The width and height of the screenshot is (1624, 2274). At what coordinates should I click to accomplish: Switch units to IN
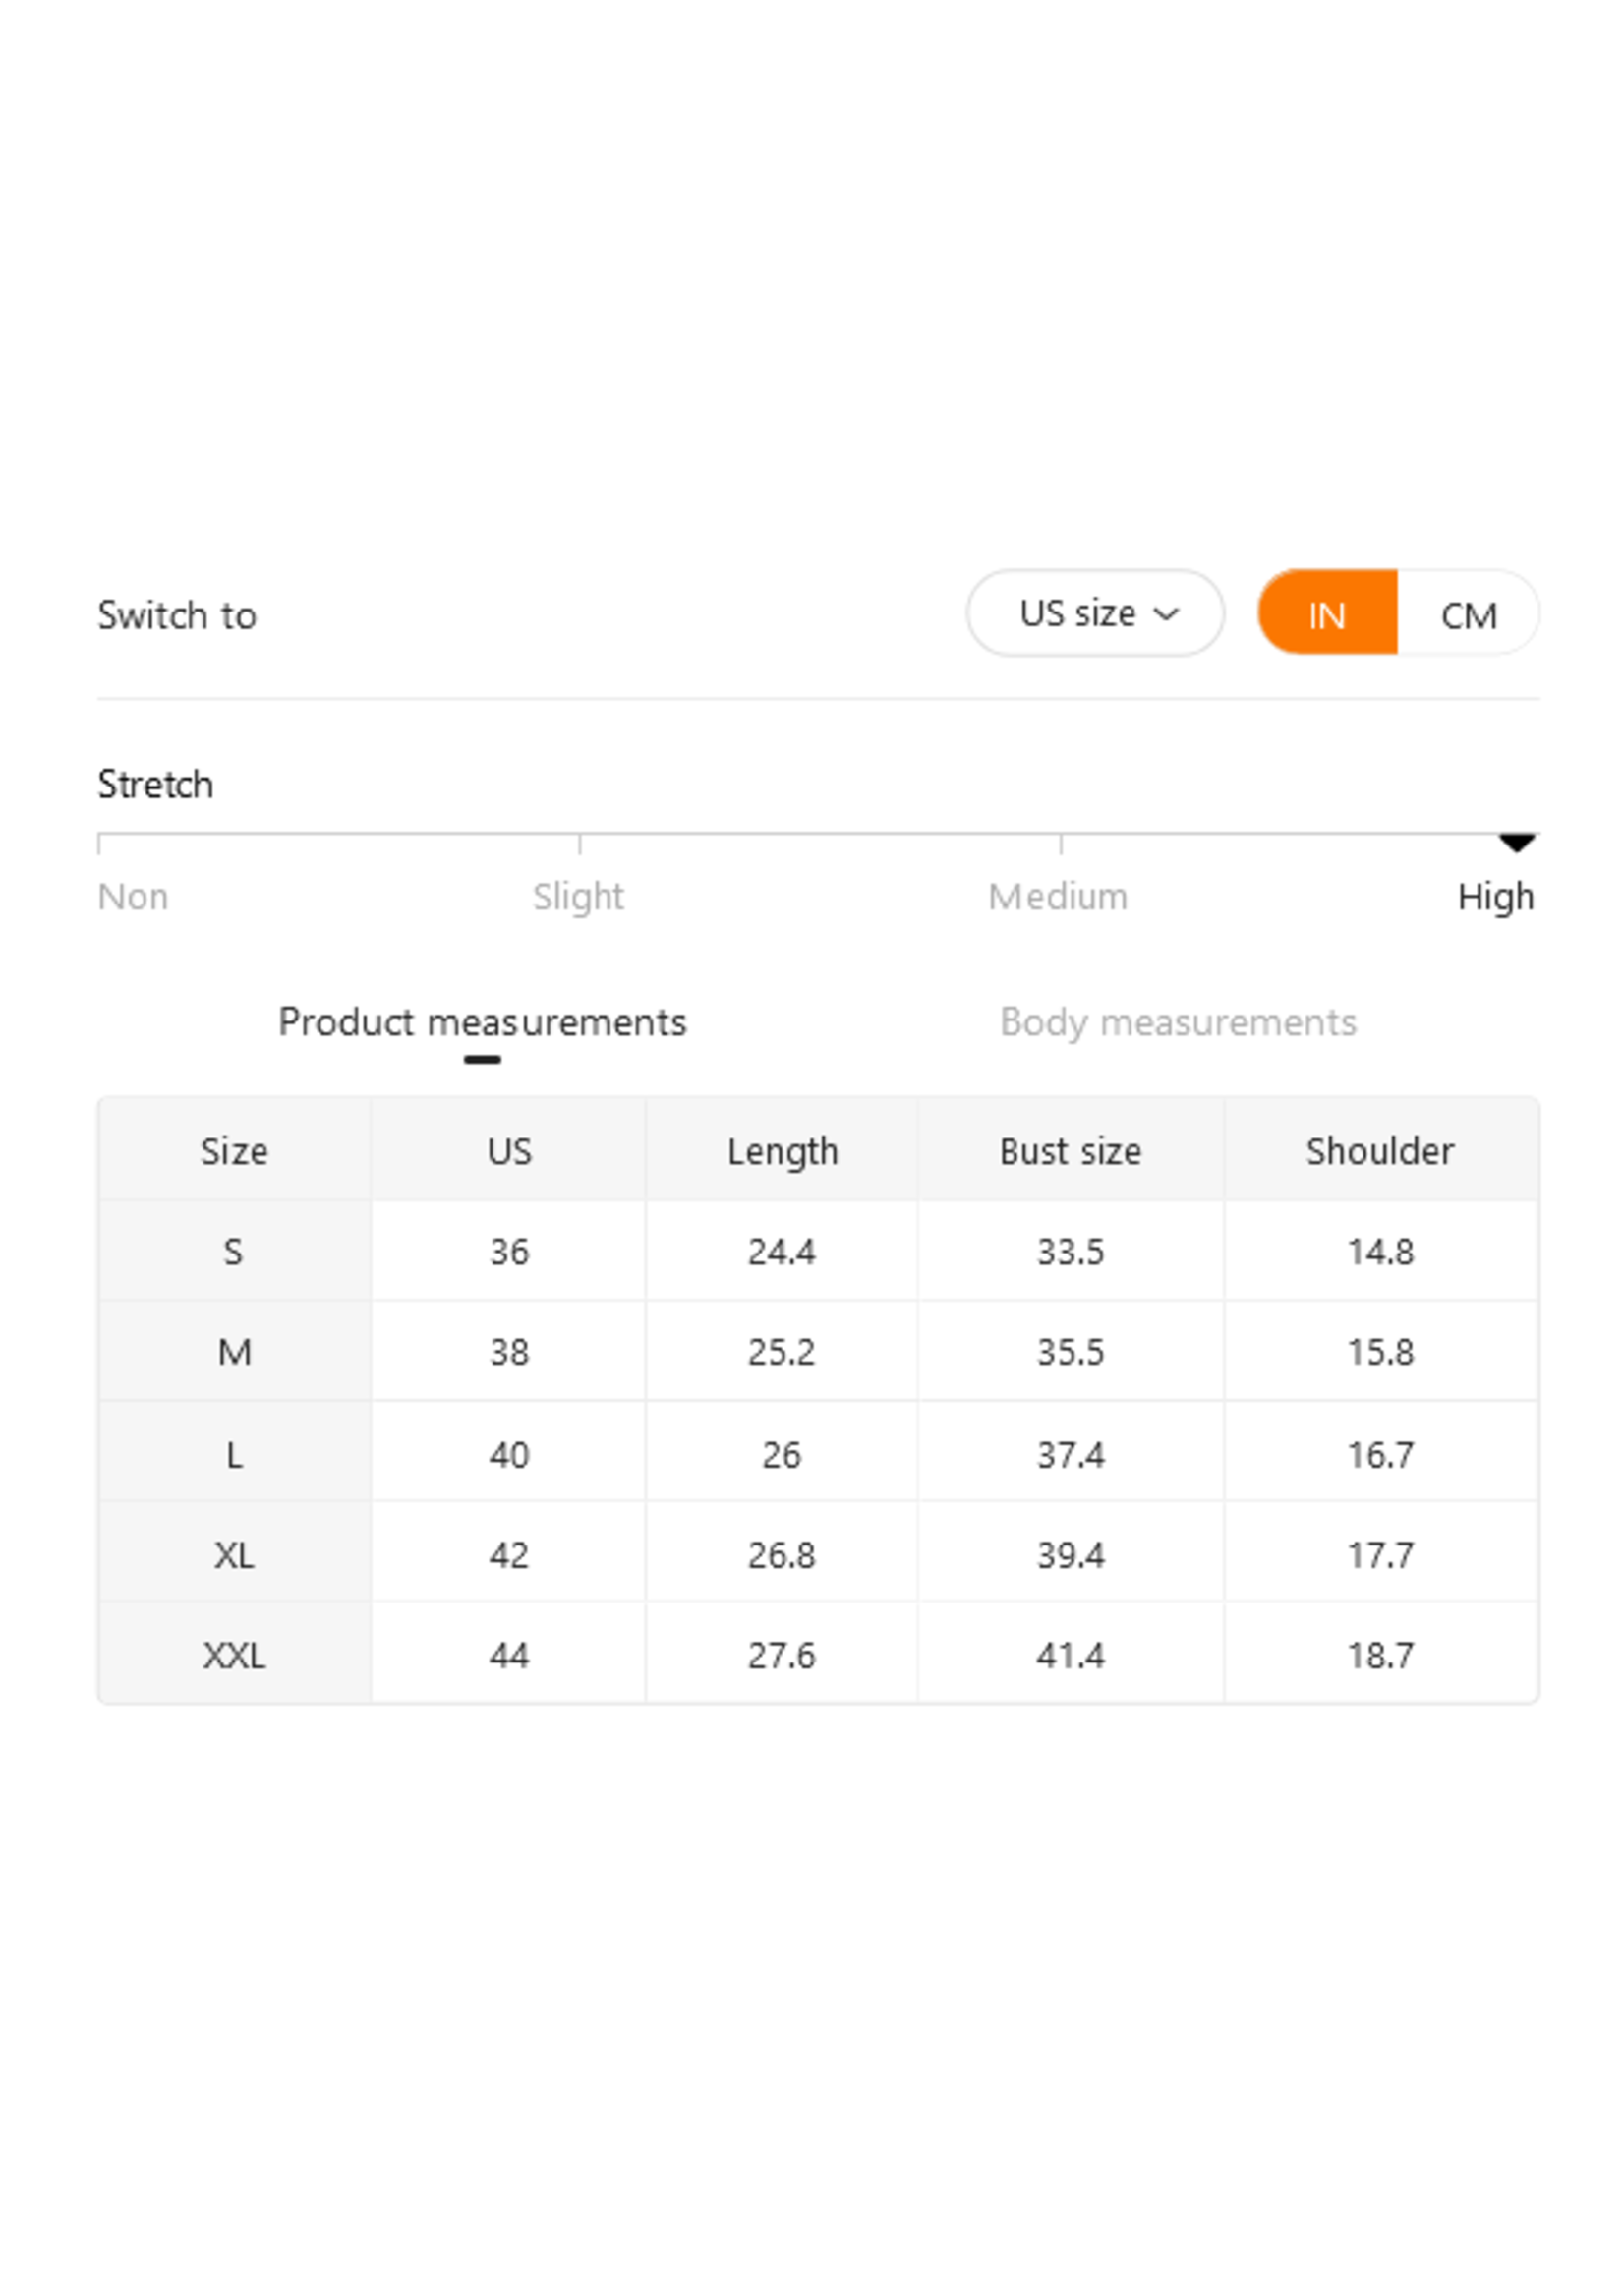point(1326,614)
